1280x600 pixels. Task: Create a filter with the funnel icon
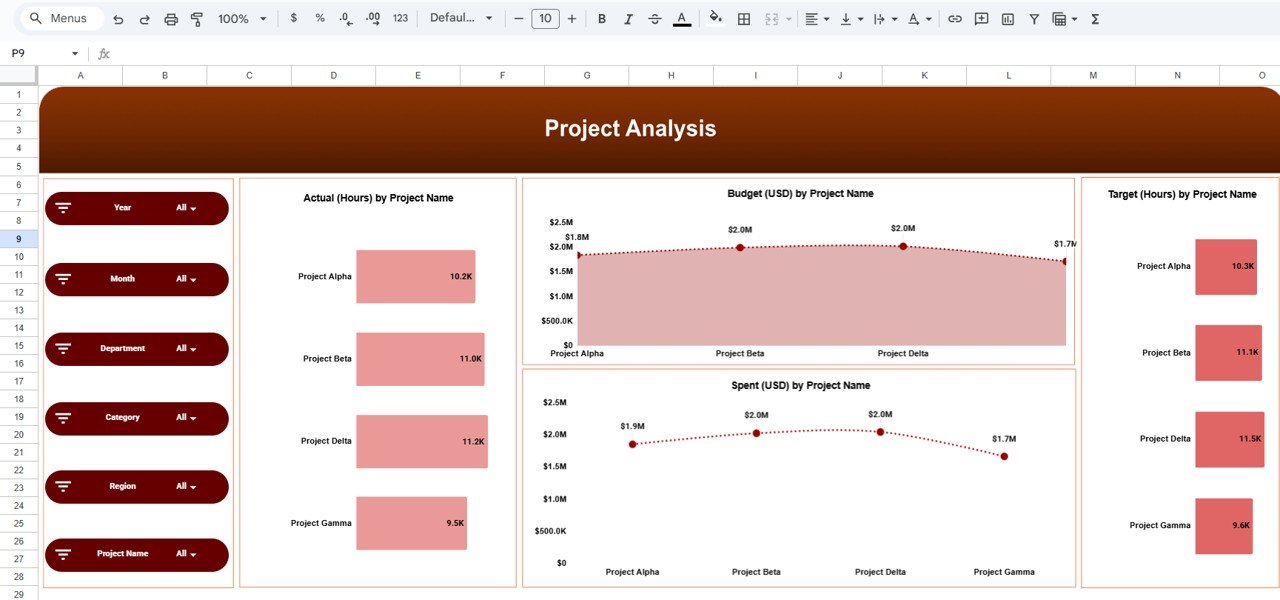pyautogui.click(x=1034, y=18)
